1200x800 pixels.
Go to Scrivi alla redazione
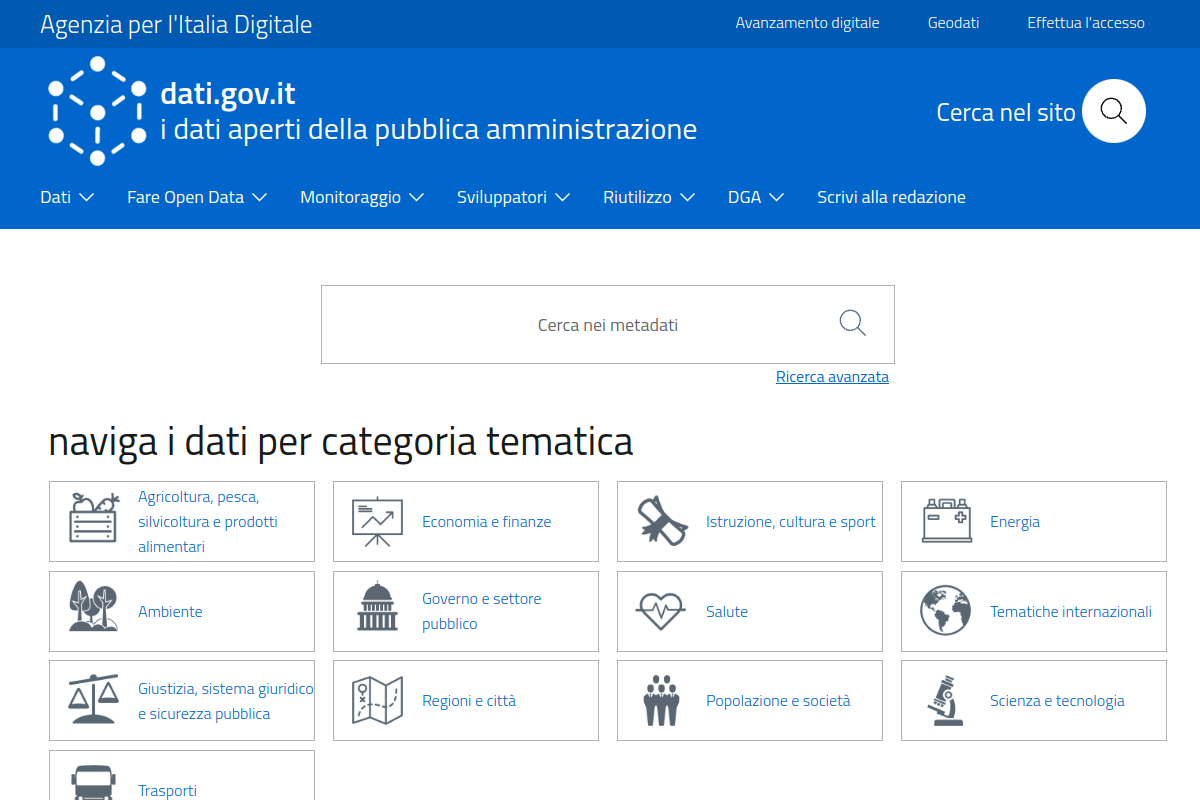[x=891, y=197]
